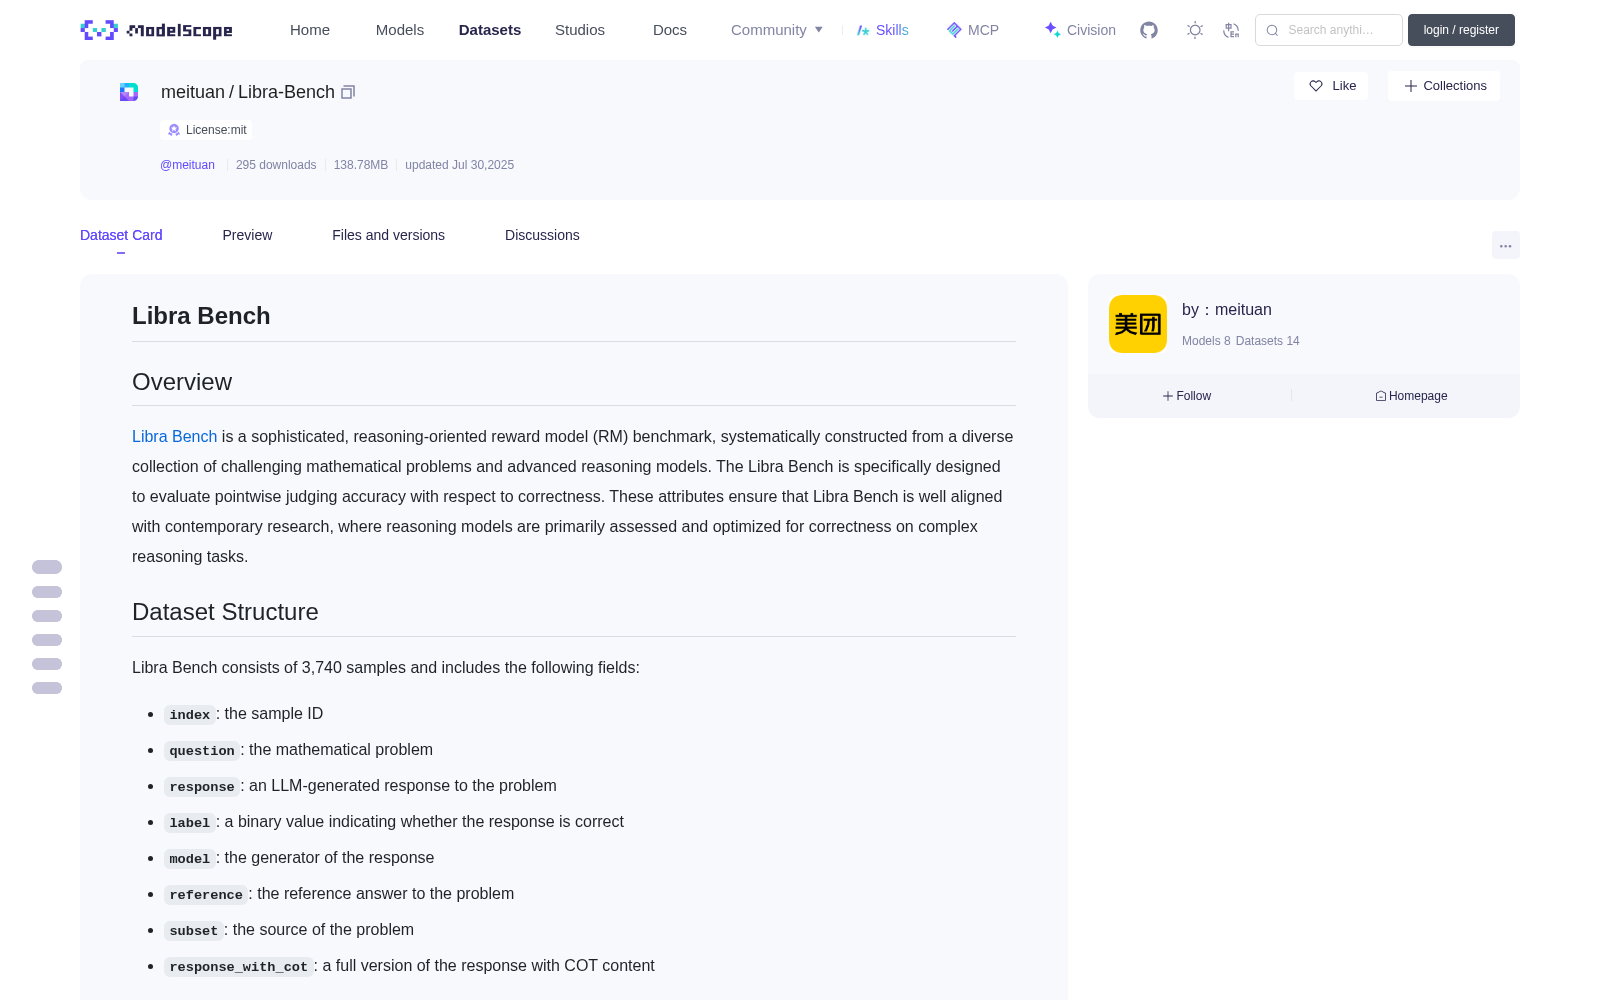Viewport: 1600px width, 1000px height.
Task: Click the updated Jul 30,2025 text
Action: (459, 165)
